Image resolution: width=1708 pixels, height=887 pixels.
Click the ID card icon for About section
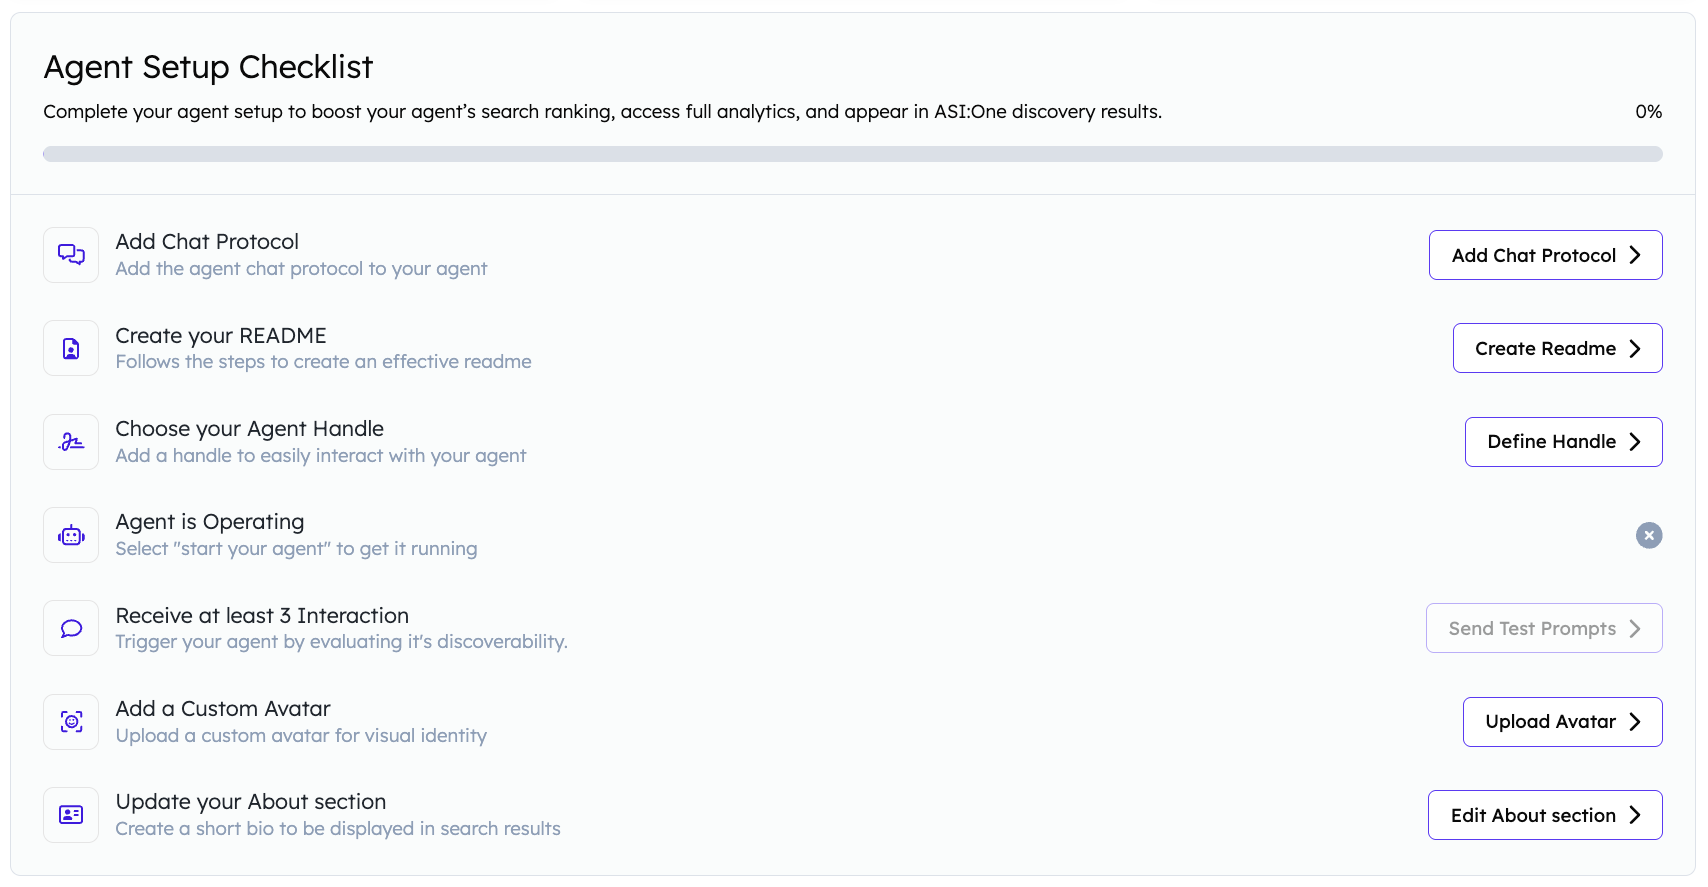71,815
